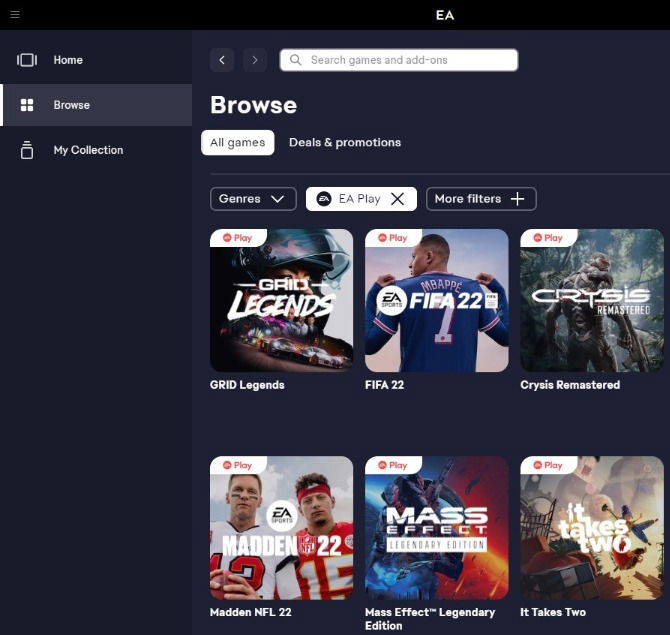The height and width of the screenshot is (635, 670).
Task: Click the EA logo in EA Play filter
Action: tap(324, 199)
